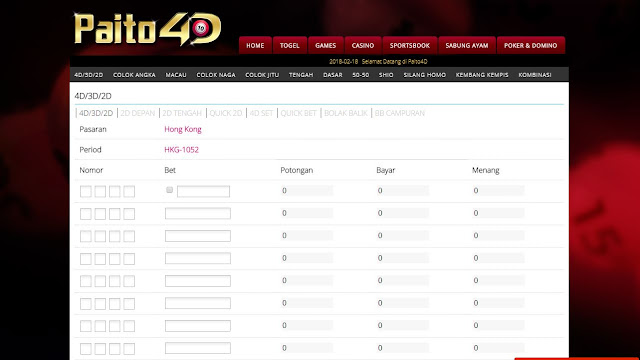Image resolution: width=640 pixels, height=360 pixels.
Task: Click the Bayar column header
Action: (x=386, y=170)
